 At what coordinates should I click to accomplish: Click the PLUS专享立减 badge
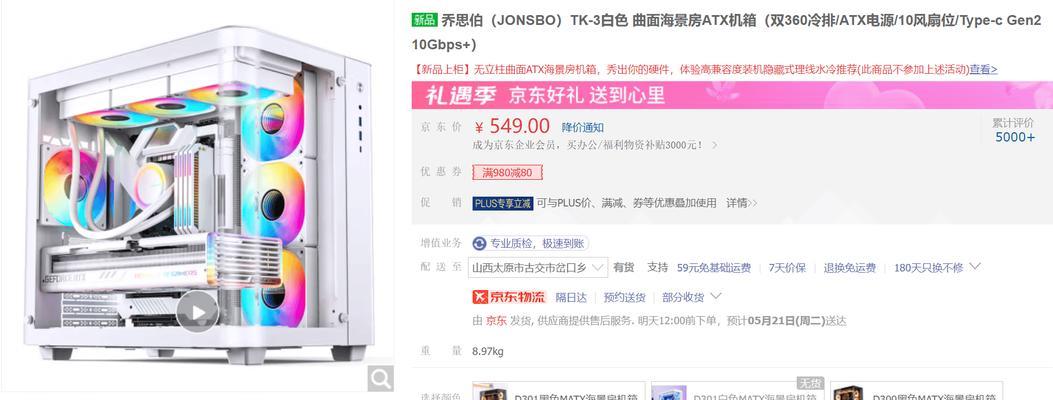pos(502,203)
